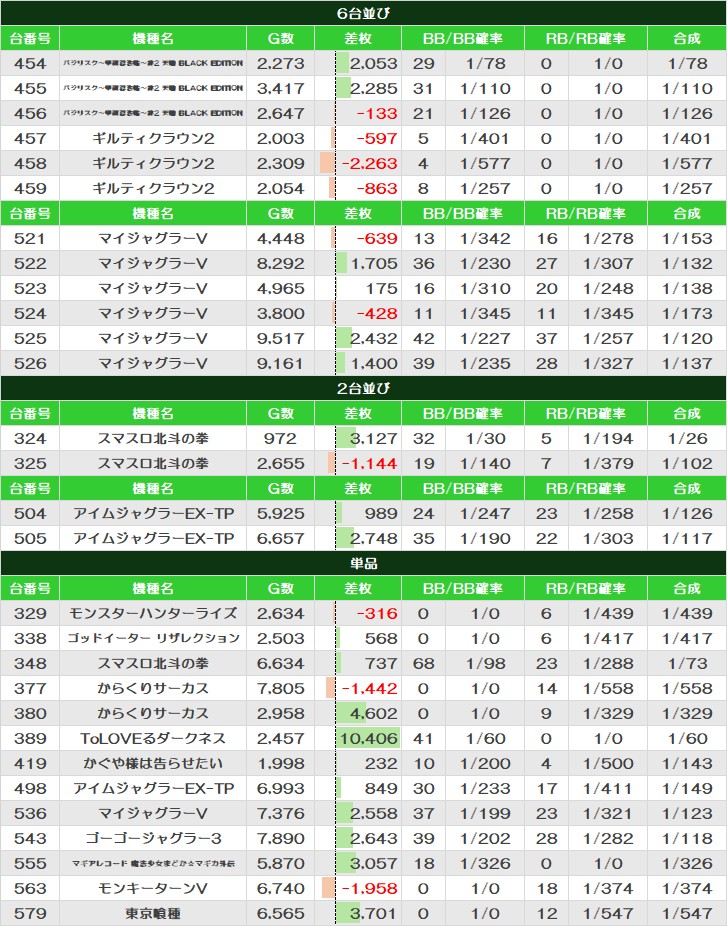Click the 1/110 BB probability in row 455
Screen dimensions: 727x926
485,88
